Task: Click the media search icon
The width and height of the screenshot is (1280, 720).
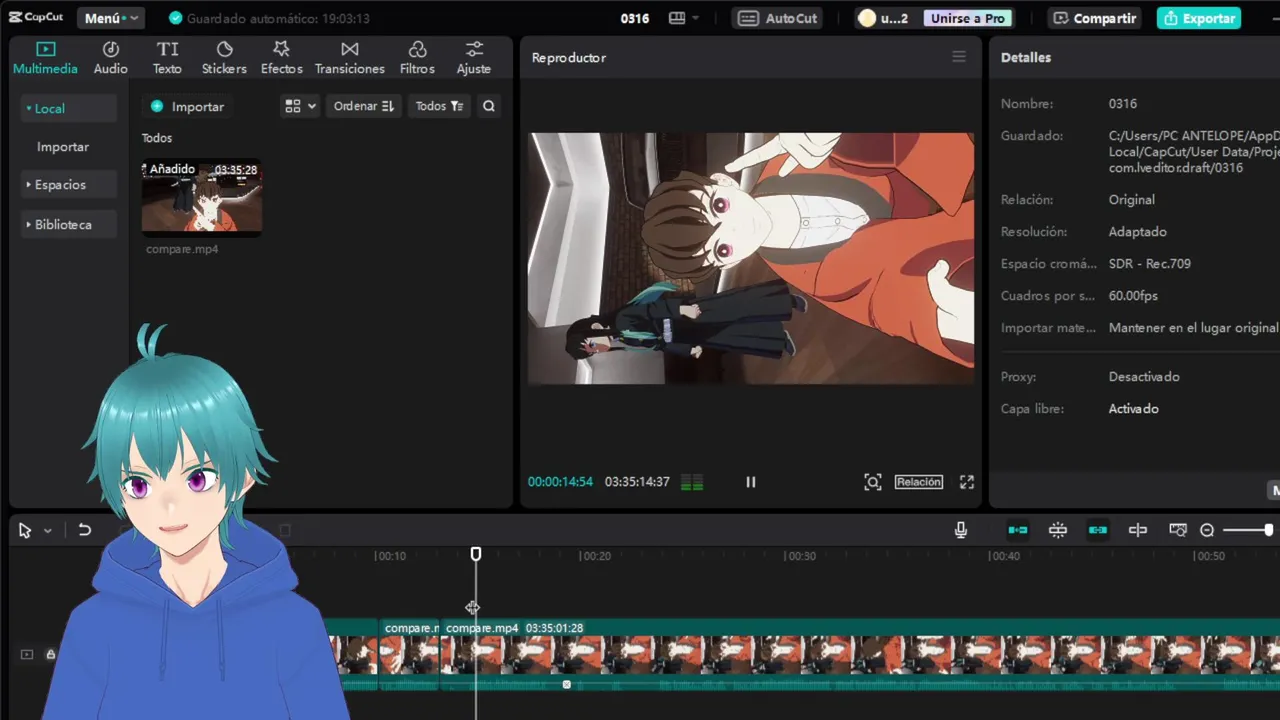Action: pyautogui.click(x=489, y=106)
